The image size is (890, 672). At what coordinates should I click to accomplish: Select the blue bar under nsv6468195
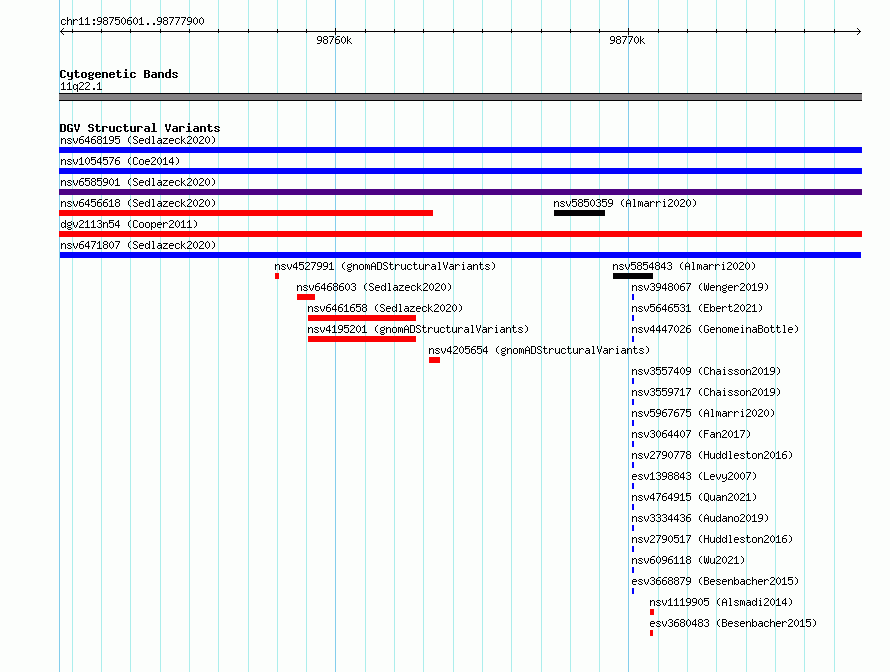click(x=460, y=150)
